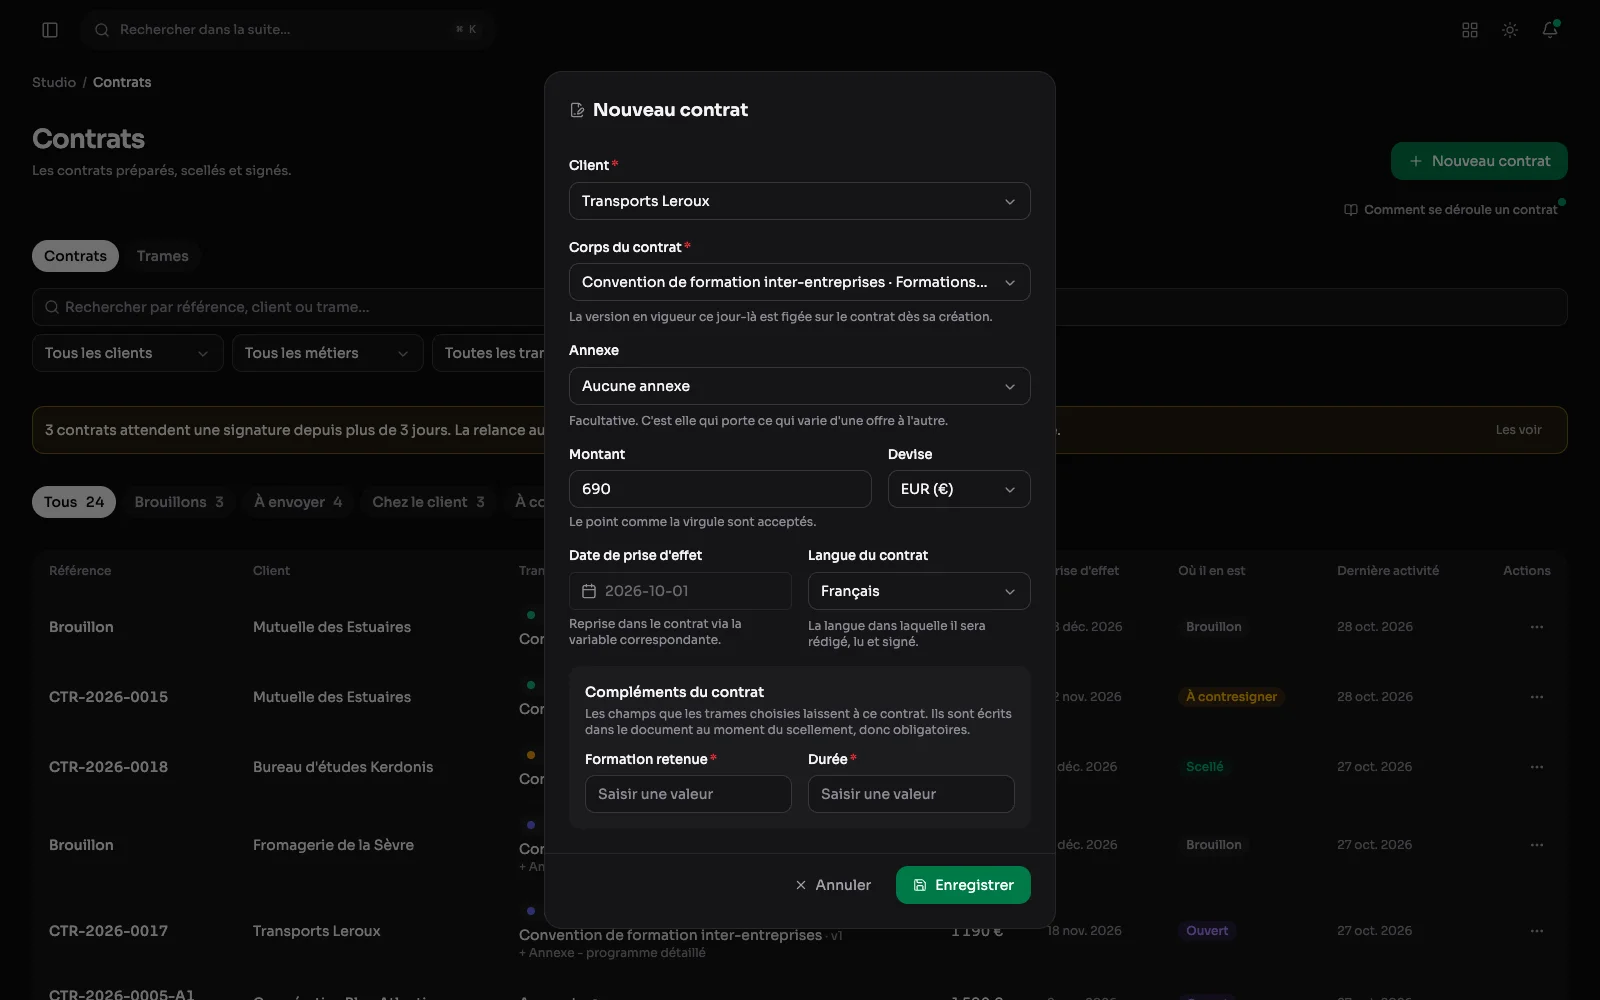Open the Langue du contrat dropdown
Screen dimensions: 1600x1000
point(919,591)
